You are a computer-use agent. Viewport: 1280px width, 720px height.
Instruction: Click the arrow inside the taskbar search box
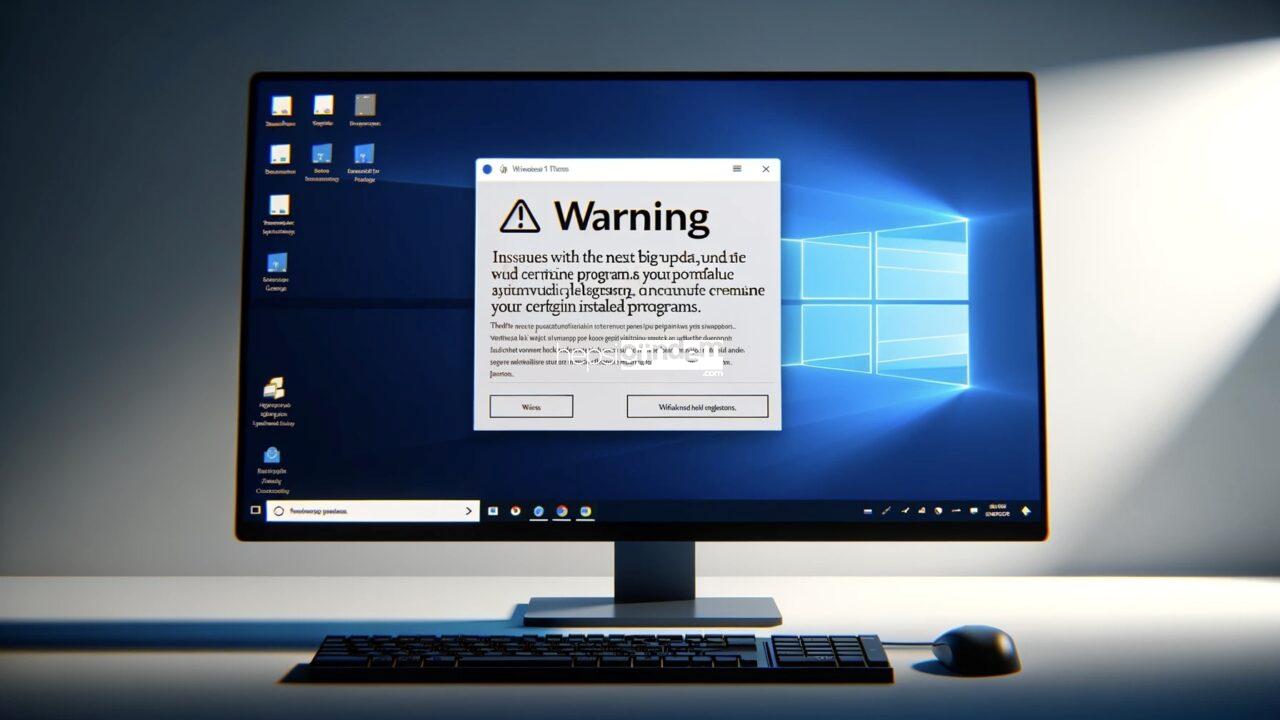tap(469, 511)
